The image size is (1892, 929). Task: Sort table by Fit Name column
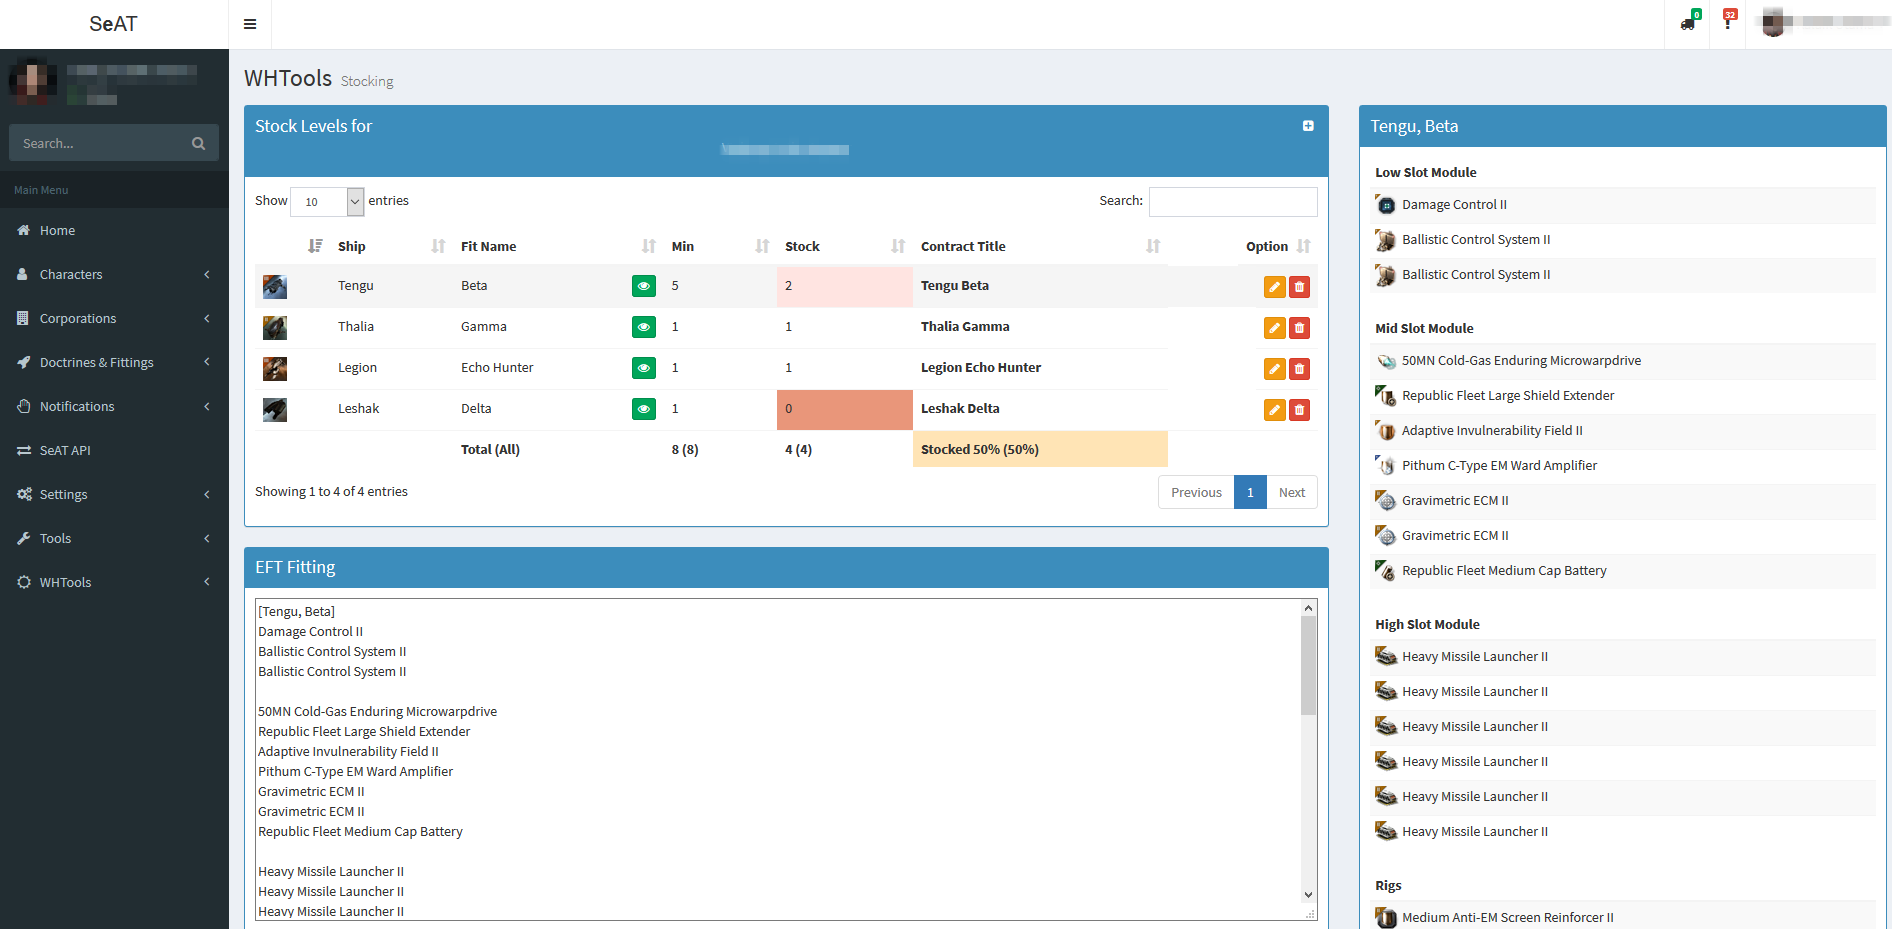click(x=558, y=246)
